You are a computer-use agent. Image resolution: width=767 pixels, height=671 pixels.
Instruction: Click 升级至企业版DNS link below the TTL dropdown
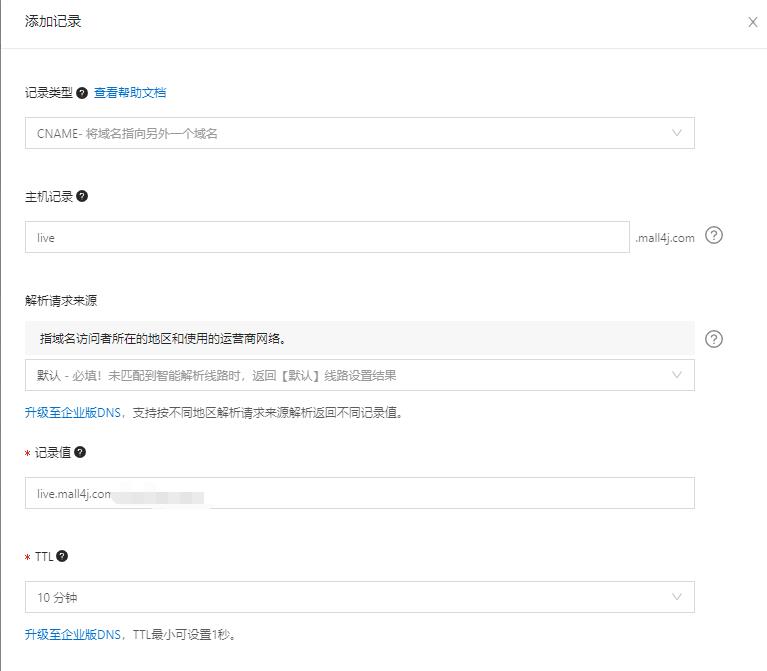tap(73, 634)
